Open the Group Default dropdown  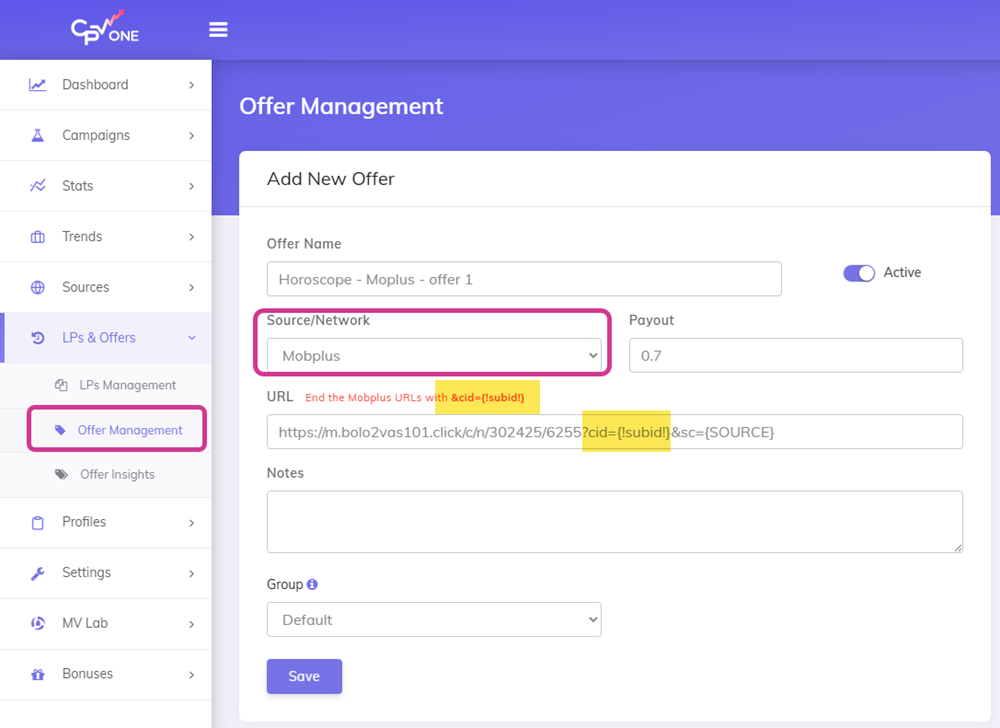pos(434,619)
